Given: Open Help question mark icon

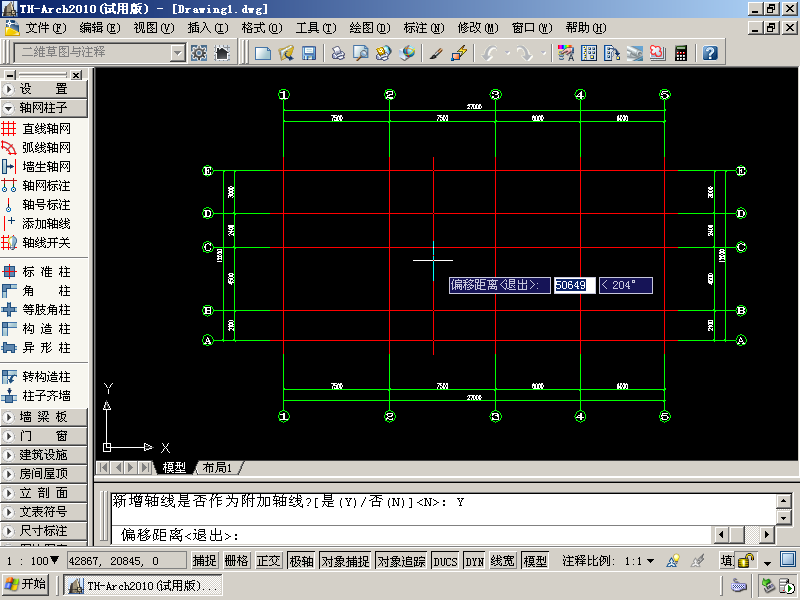Looking at the screenshot, I should pyautogui.click(x=710, y=53).
